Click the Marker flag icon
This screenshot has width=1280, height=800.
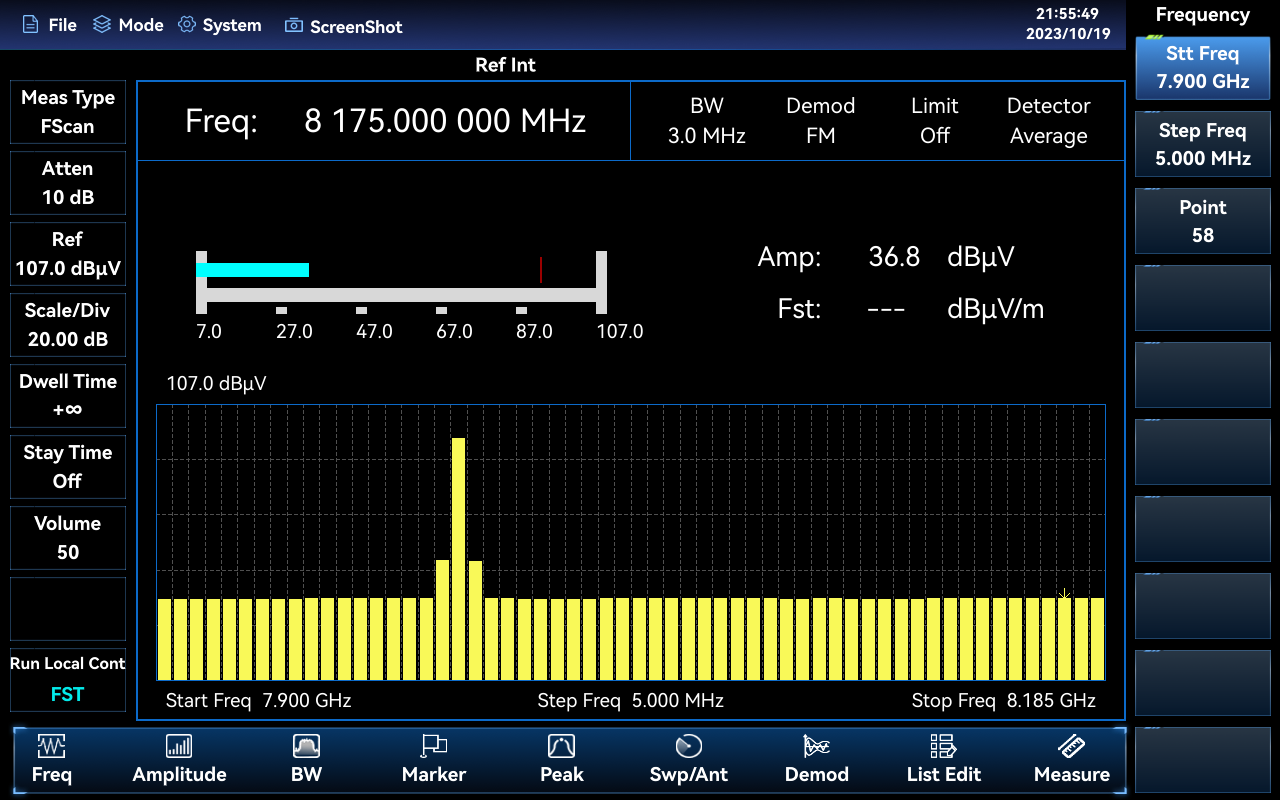coord(434,746)
